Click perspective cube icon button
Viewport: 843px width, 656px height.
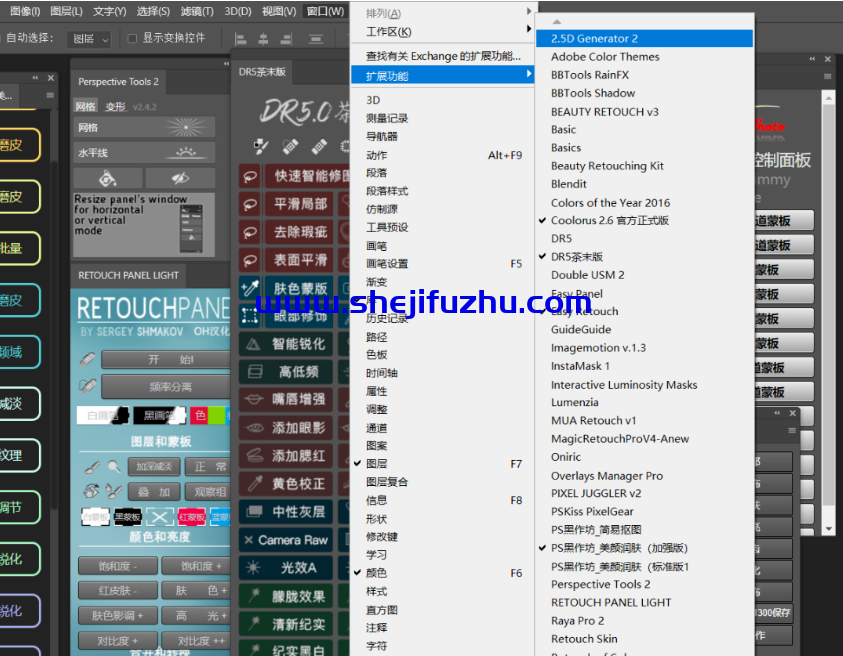click(x=108, y=178)
